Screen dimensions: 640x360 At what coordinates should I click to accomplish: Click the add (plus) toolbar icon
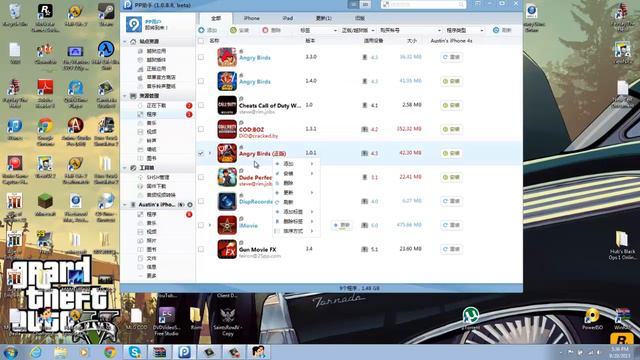[x=202, y=30]
